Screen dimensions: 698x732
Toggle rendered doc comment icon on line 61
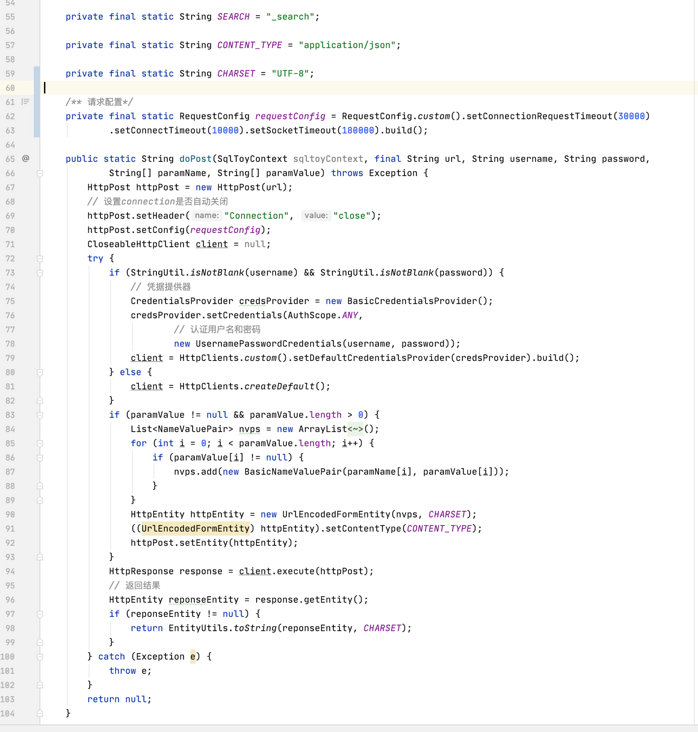(25, 101)
